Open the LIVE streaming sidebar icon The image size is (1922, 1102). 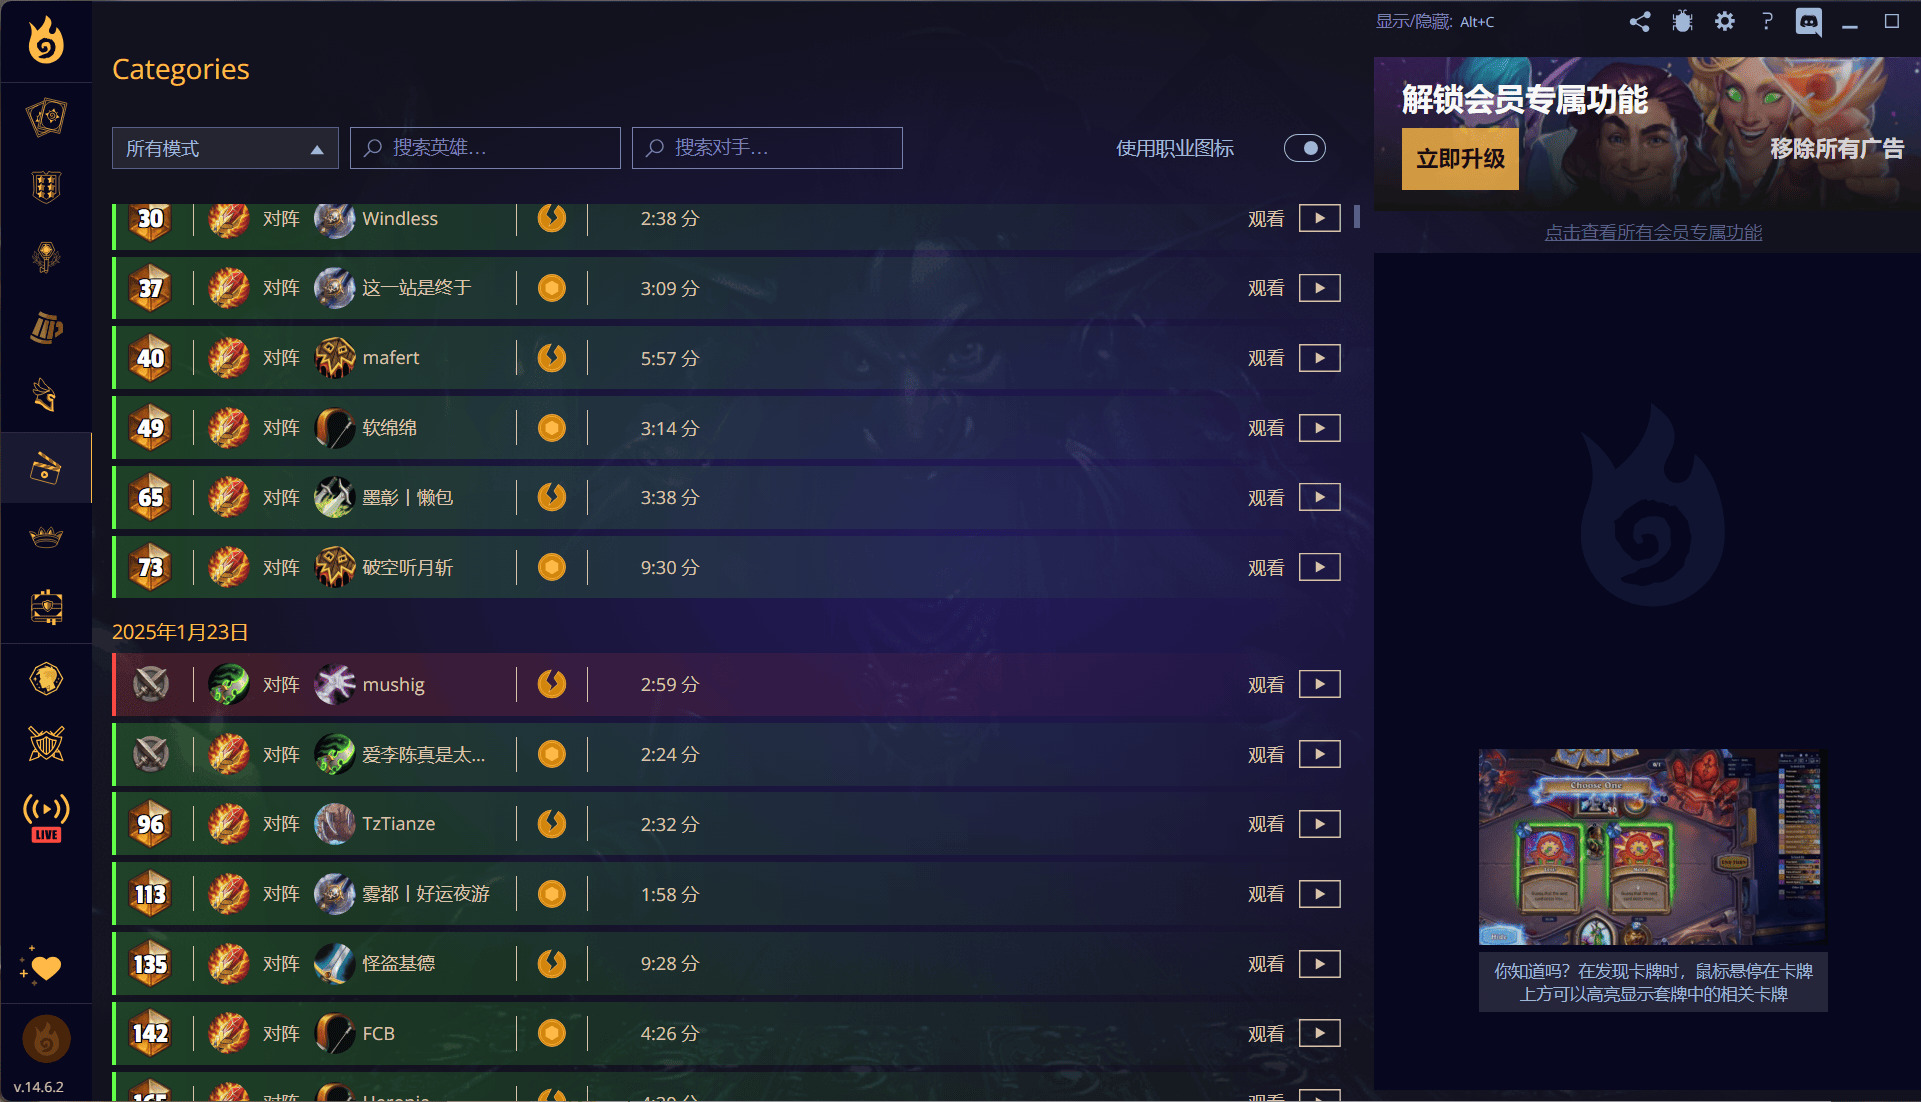[x=46, y=817]
